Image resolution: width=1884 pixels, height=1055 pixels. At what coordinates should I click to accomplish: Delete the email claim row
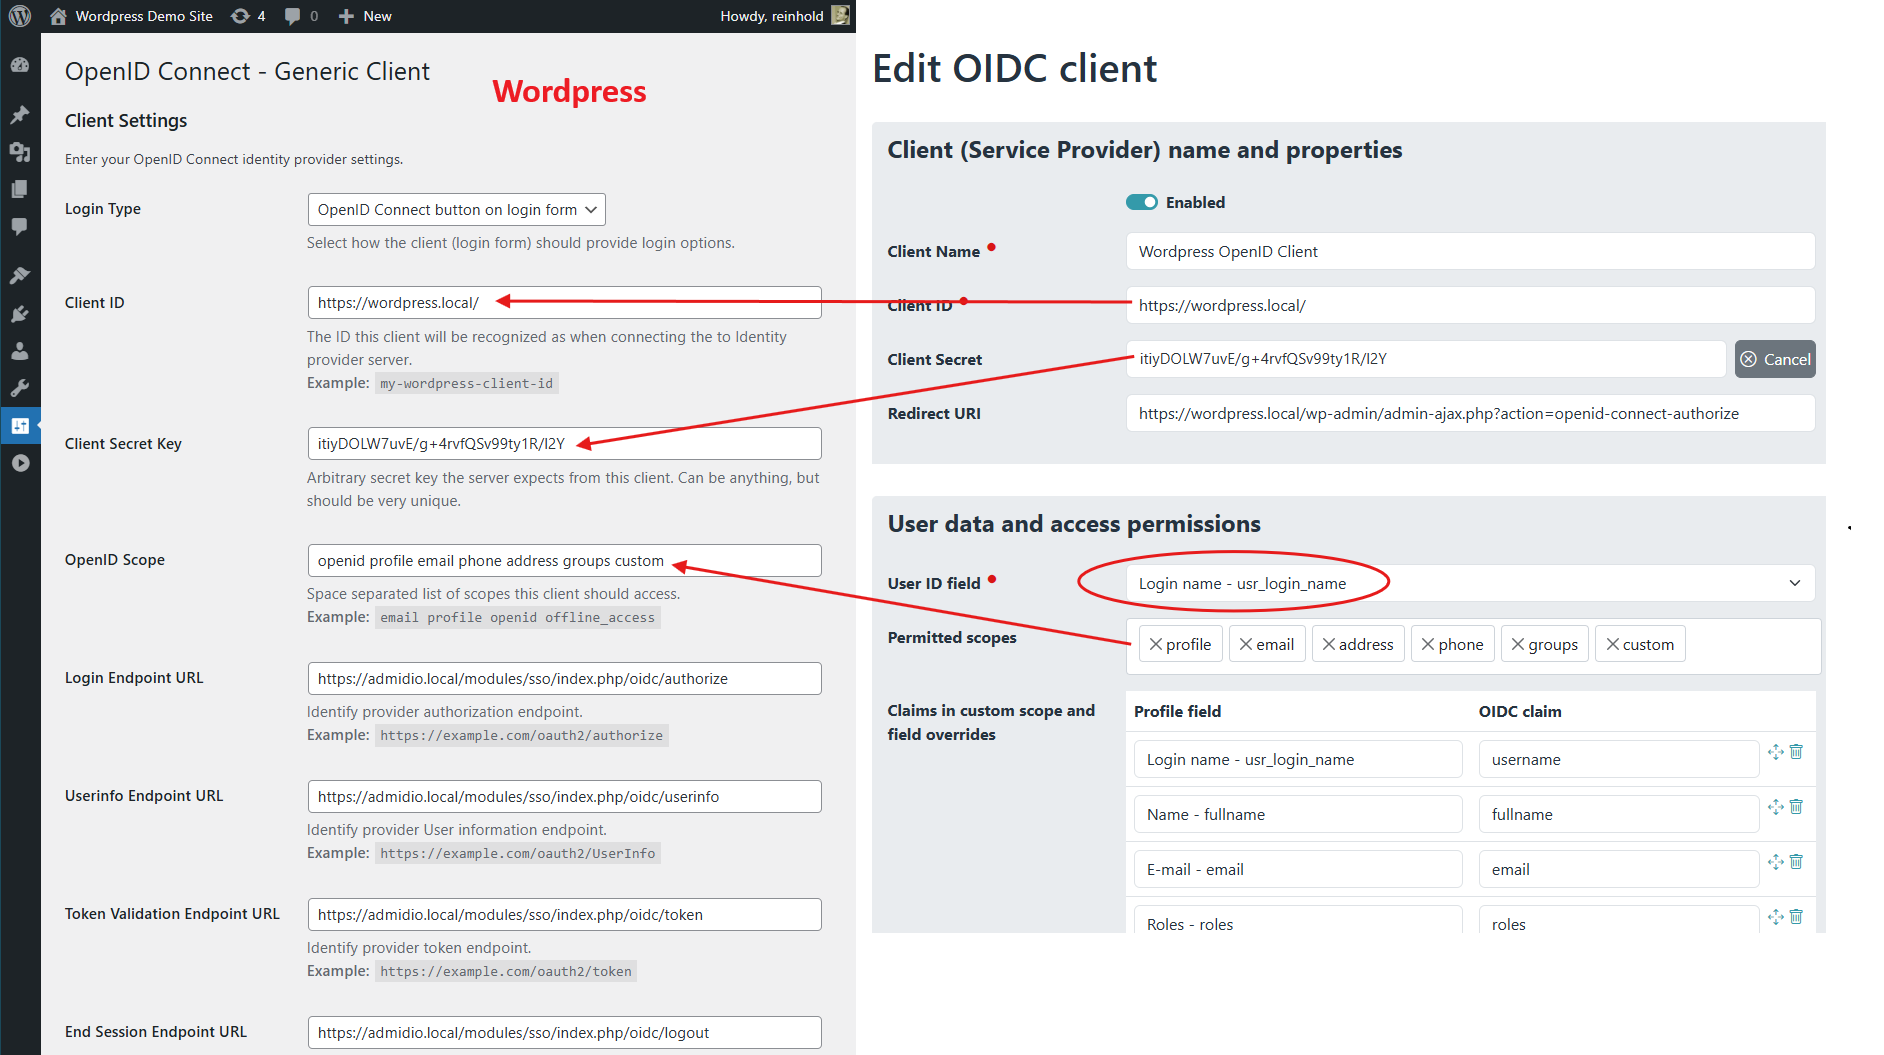1796,862
